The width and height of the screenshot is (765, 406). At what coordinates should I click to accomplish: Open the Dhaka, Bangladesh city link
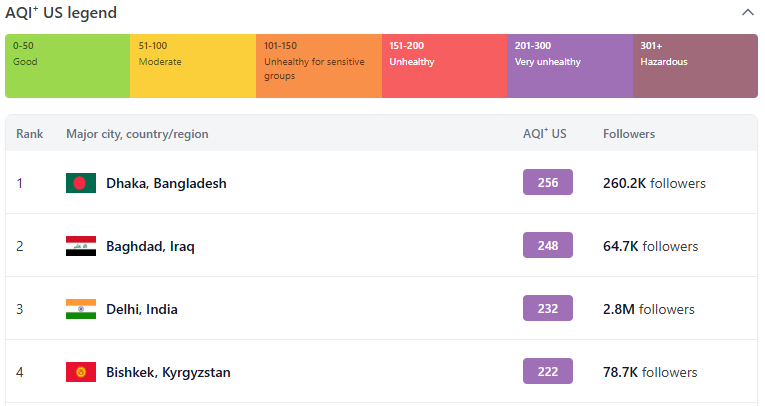pyautogui.click(x=166, y=183)
